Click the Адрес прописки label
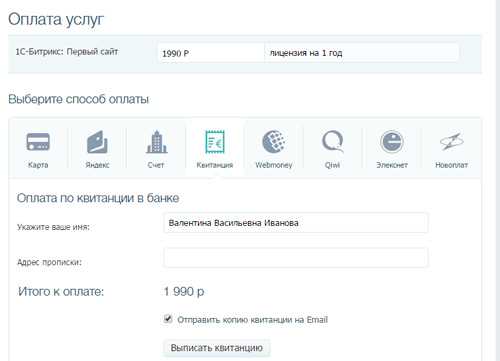The width and height of the screenshot is (500, 361). tap(49, 262)
